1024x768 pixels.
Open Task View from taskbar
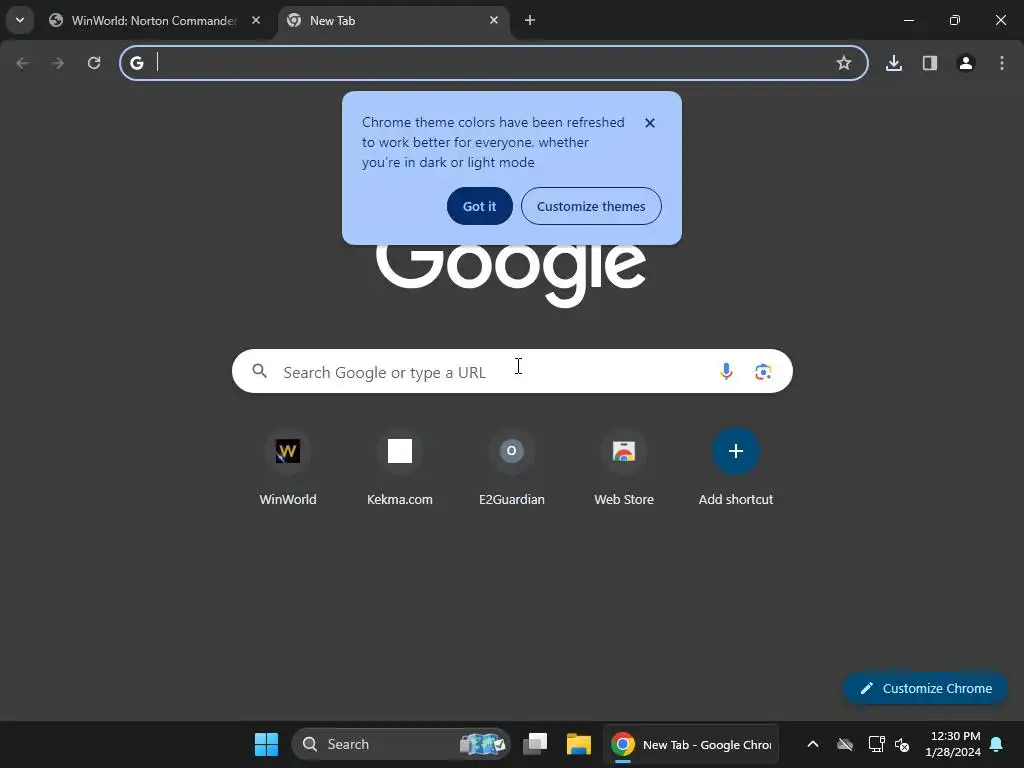536,744
